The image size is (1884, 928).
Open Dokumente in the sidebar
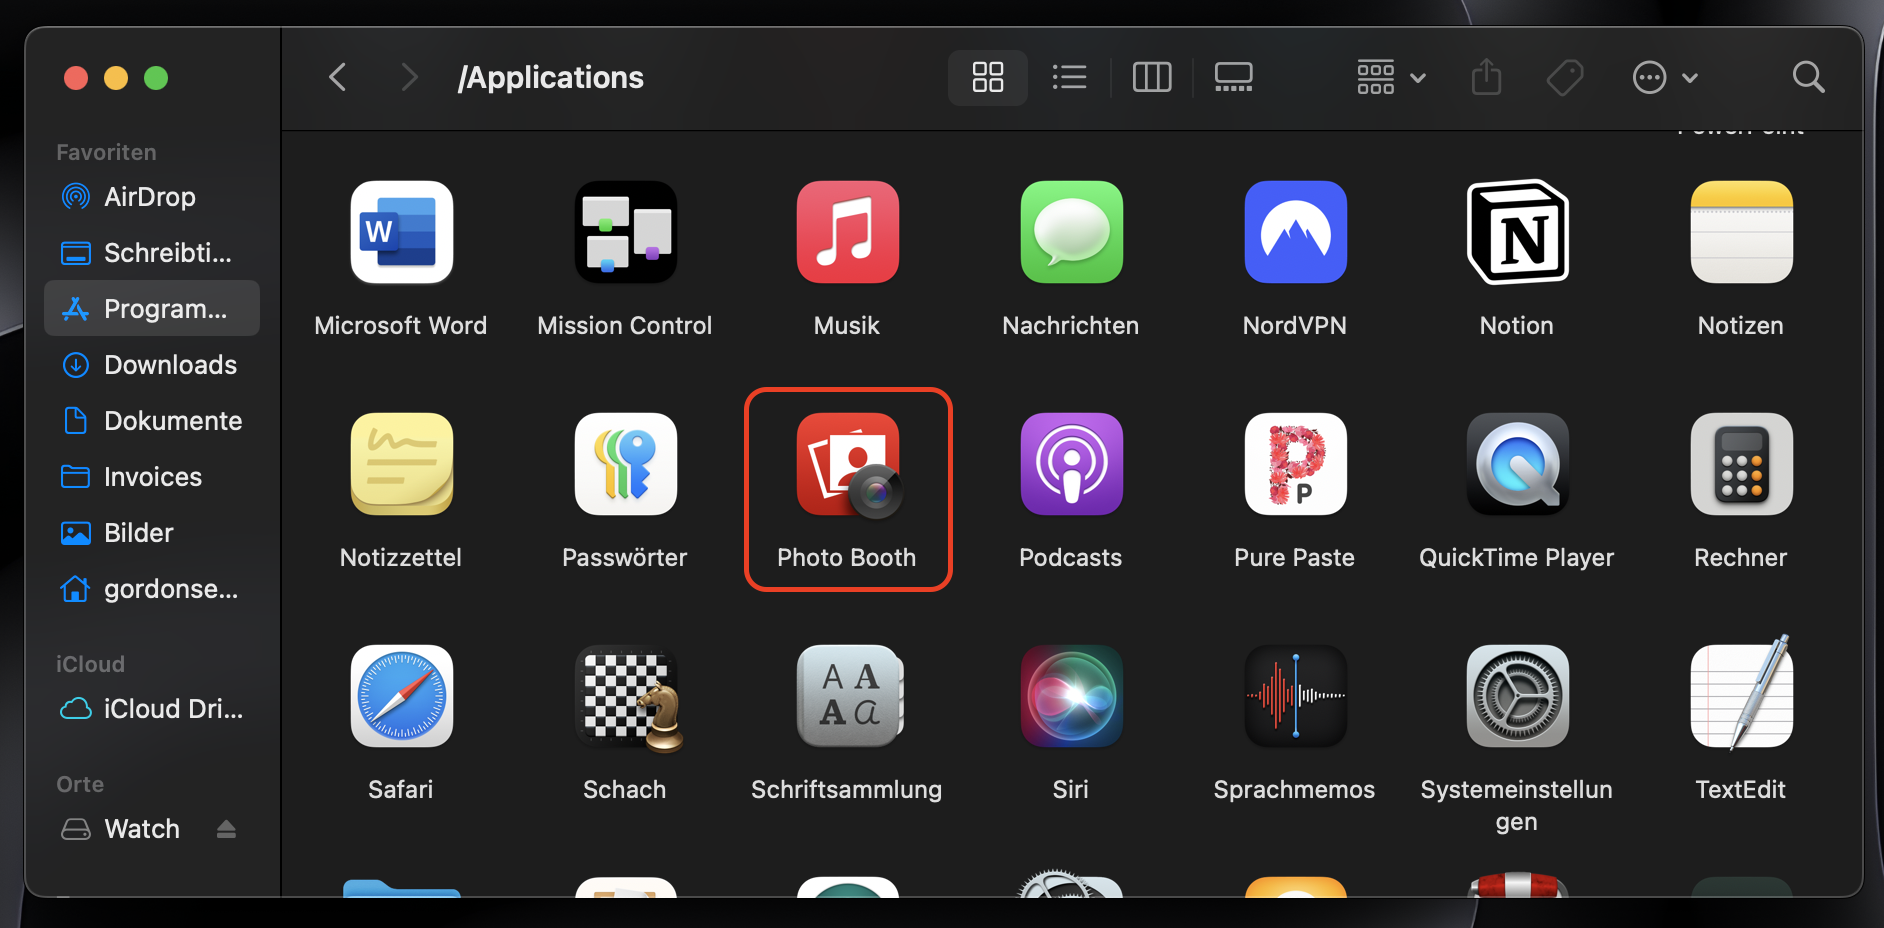pyautogui.click(x=152, y=421)
